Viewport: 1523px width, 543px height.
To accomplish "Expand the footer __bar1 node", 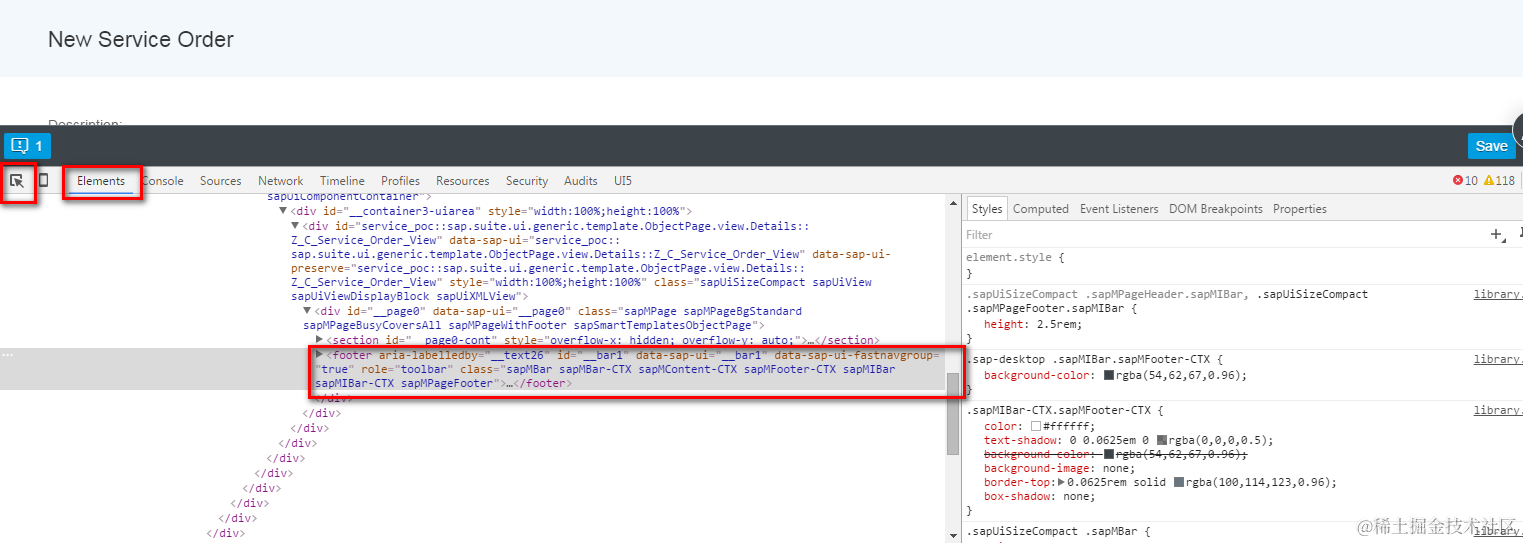I will pos(319,354).
